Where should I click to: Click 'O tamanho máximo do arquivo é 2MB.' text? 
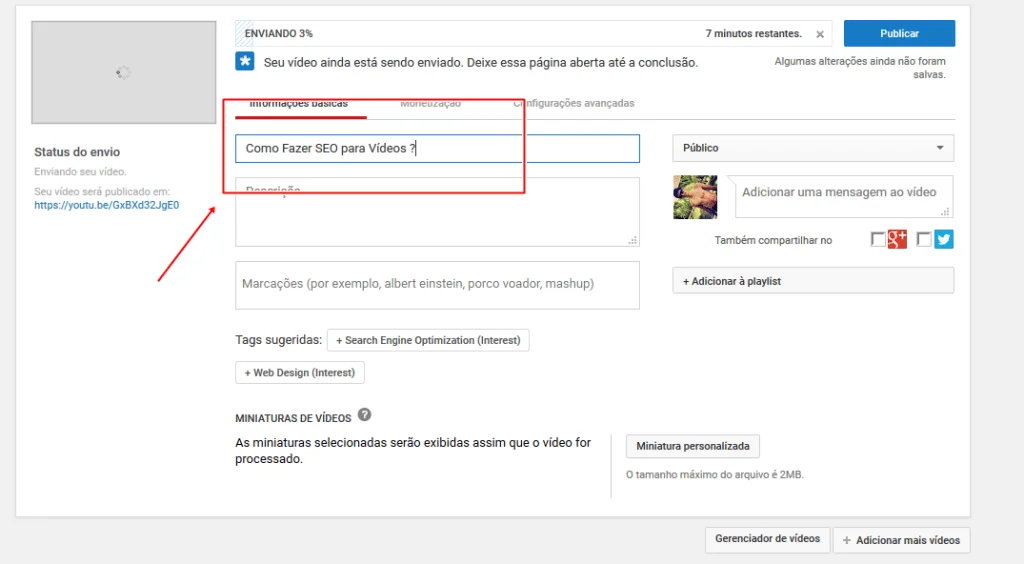(715, 475)
